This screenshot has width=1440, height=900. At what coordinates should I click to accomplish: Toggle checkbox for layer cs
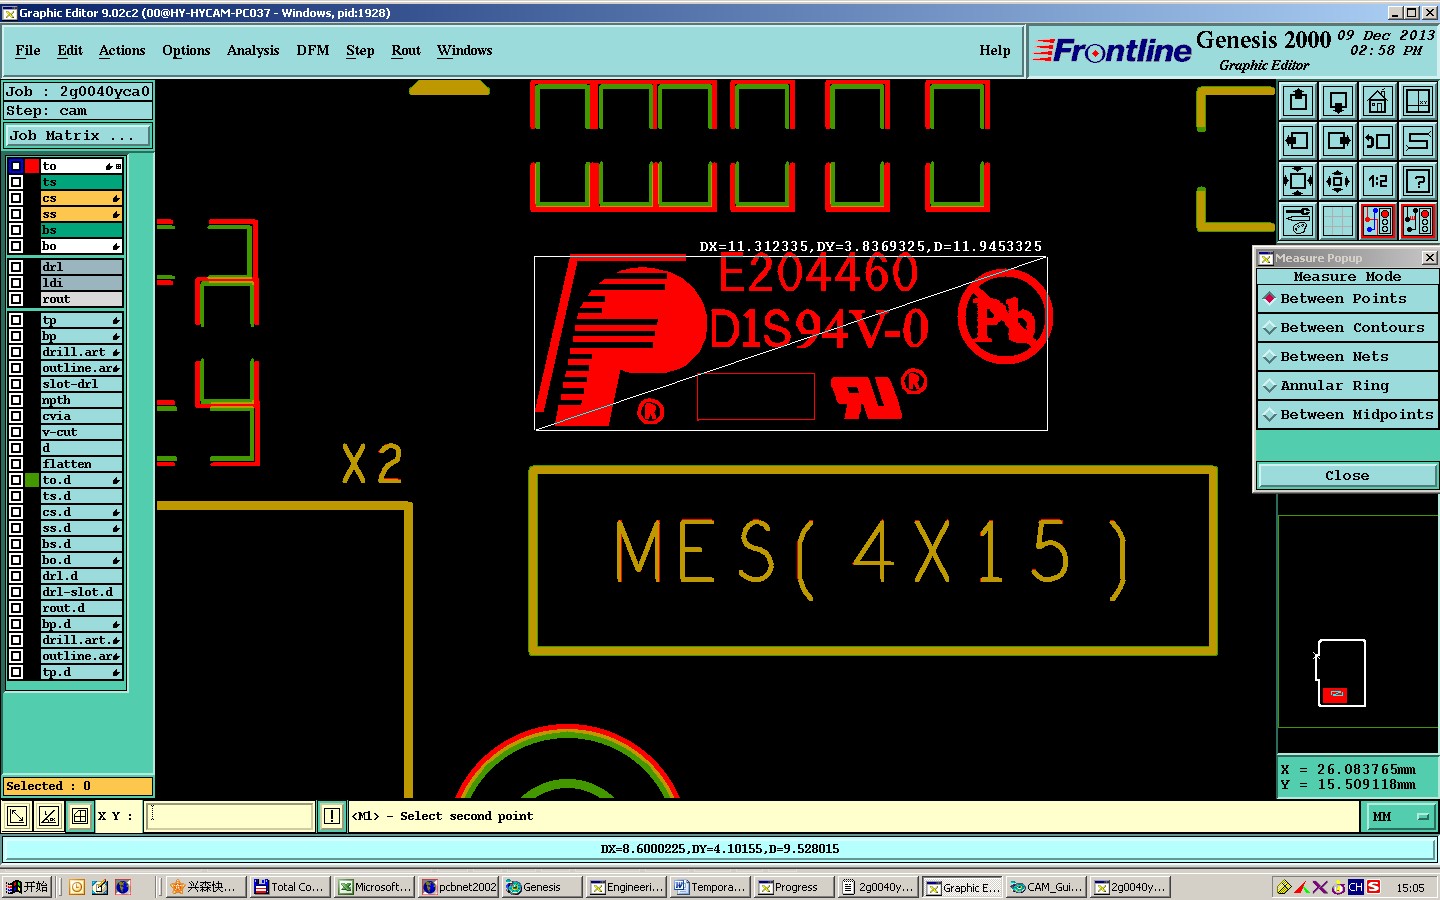[x=16, y=198]
